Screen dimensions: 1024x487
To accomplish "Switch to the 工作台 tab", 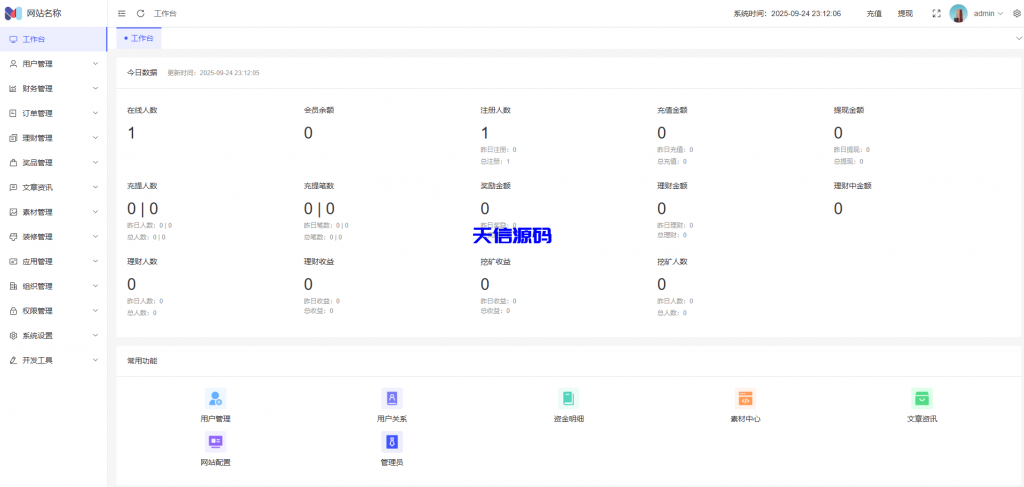I will pyautogui.click(x=139, y=38).
